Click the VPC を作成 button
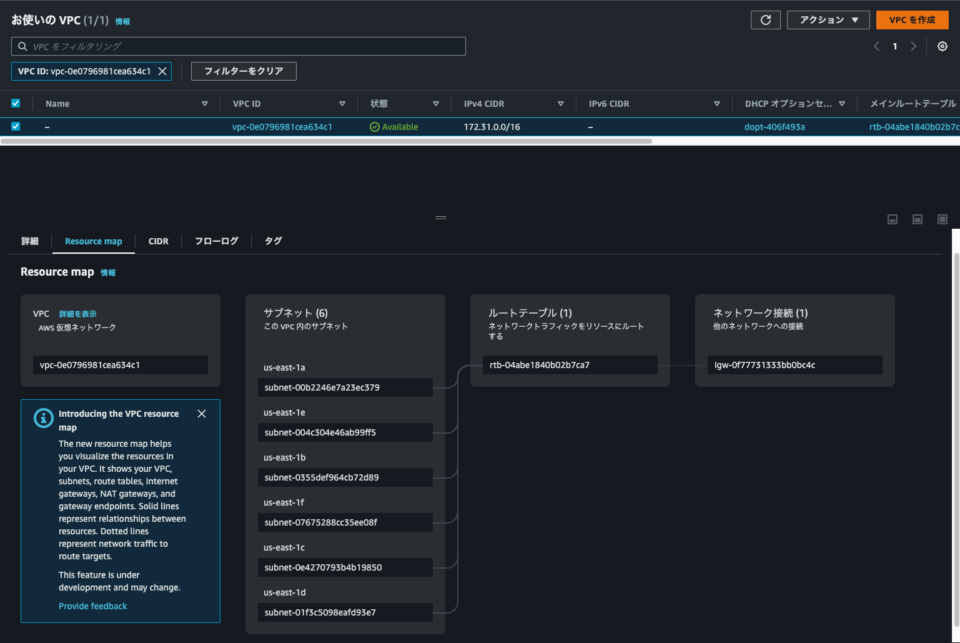This screenshot has width=960, height=643. (x=911, y=20)
